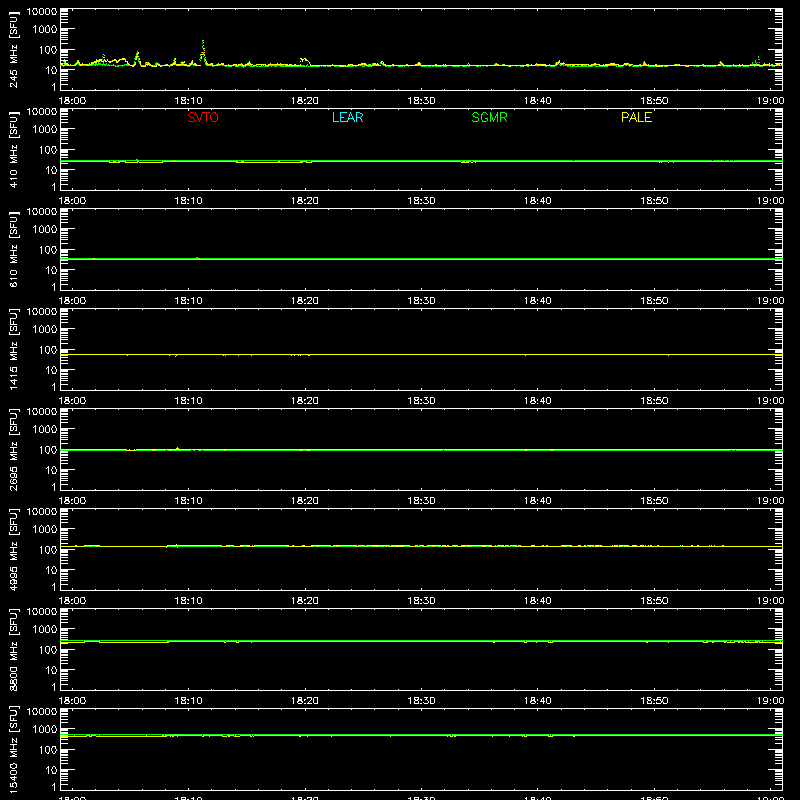
Task: Click the green SGMR station label
Action: point(489,117)
